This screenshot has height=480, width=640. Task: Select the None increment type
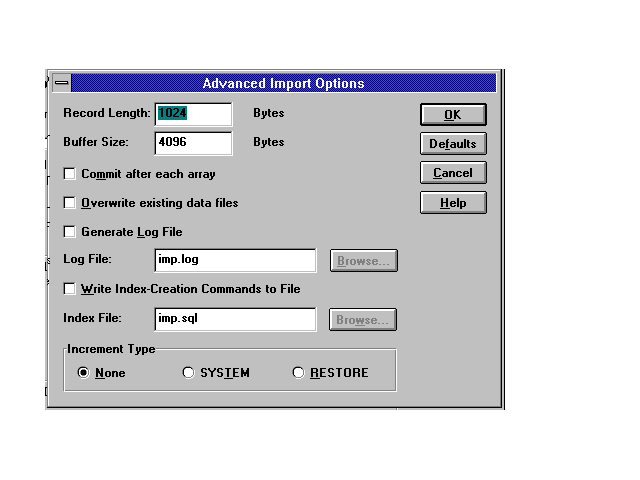(84, 373)
